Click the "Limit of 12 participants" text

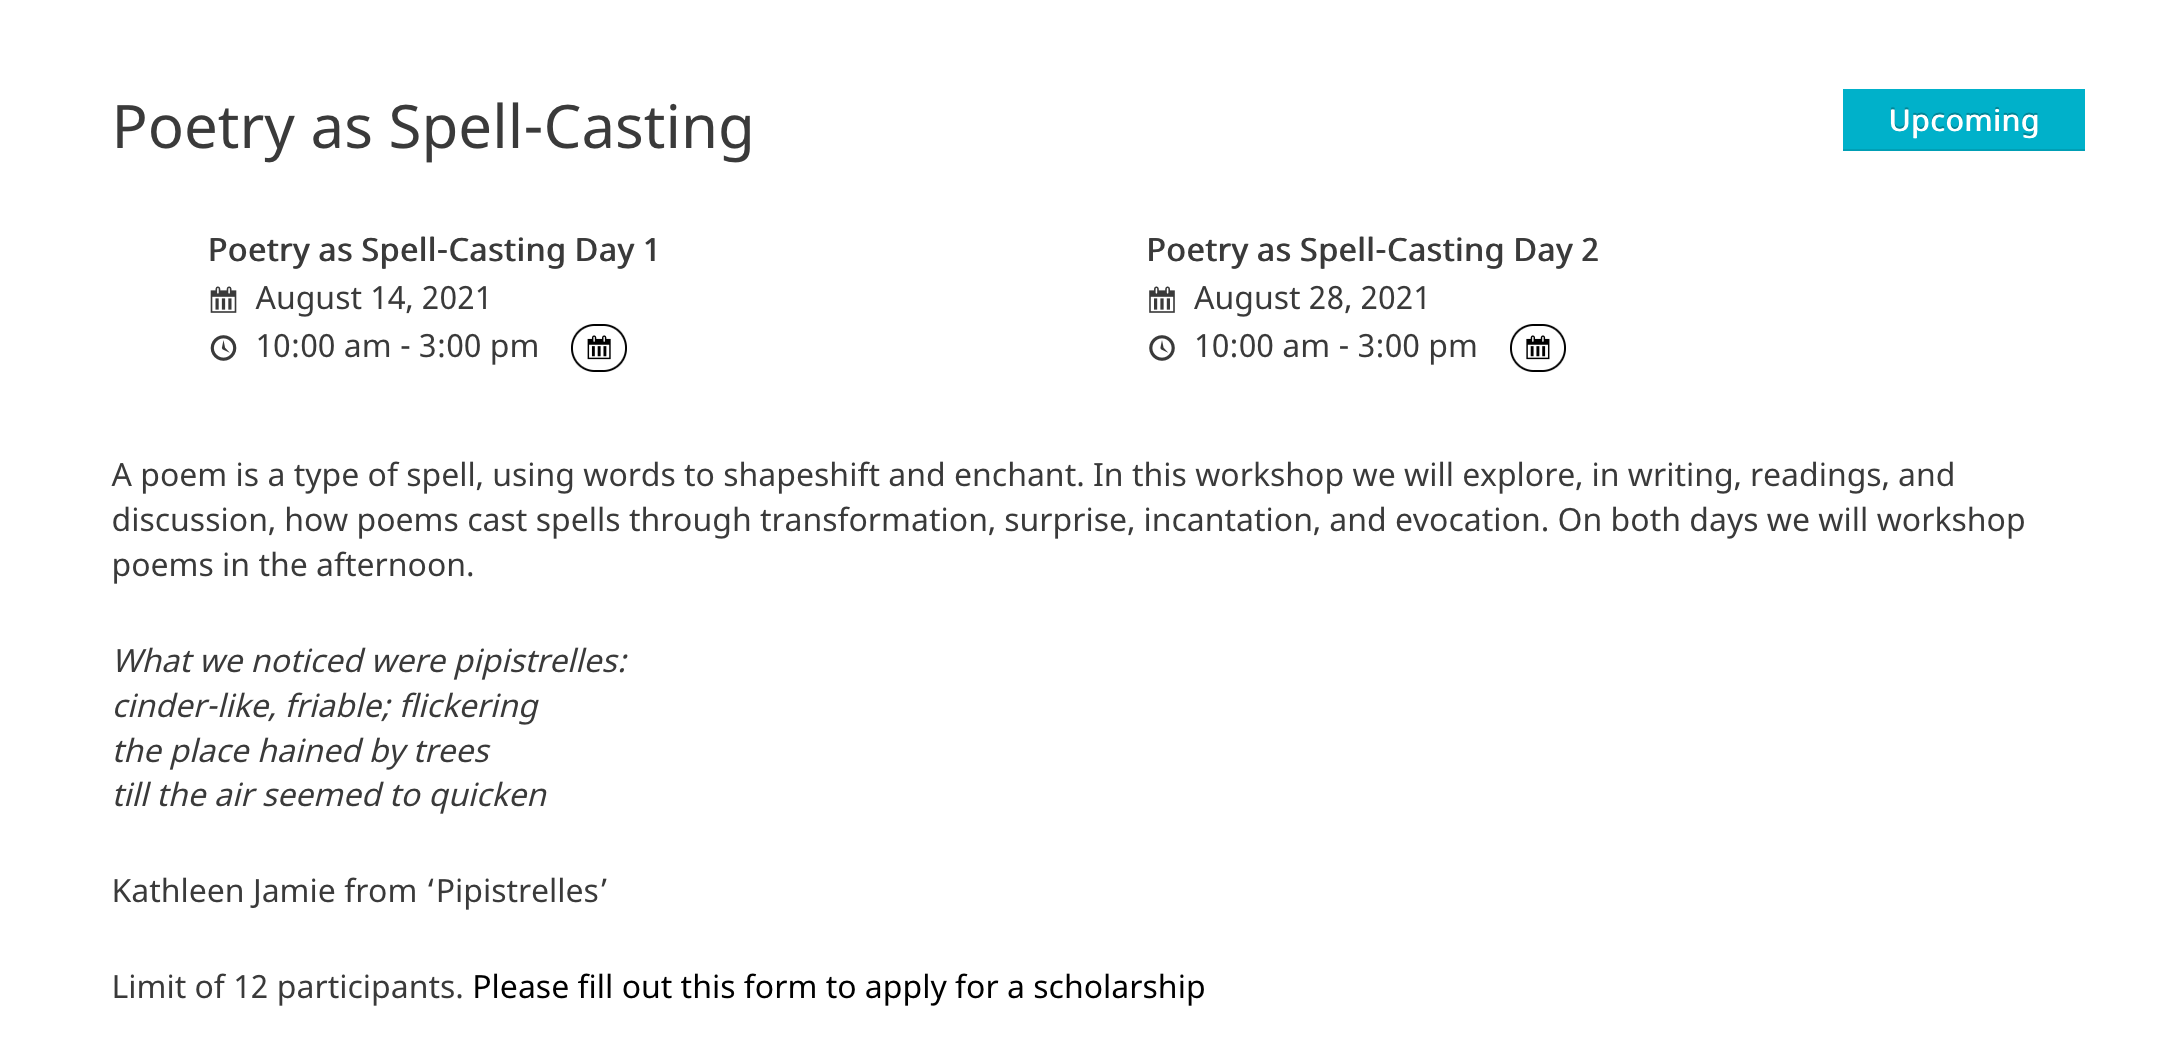point(286,987)
